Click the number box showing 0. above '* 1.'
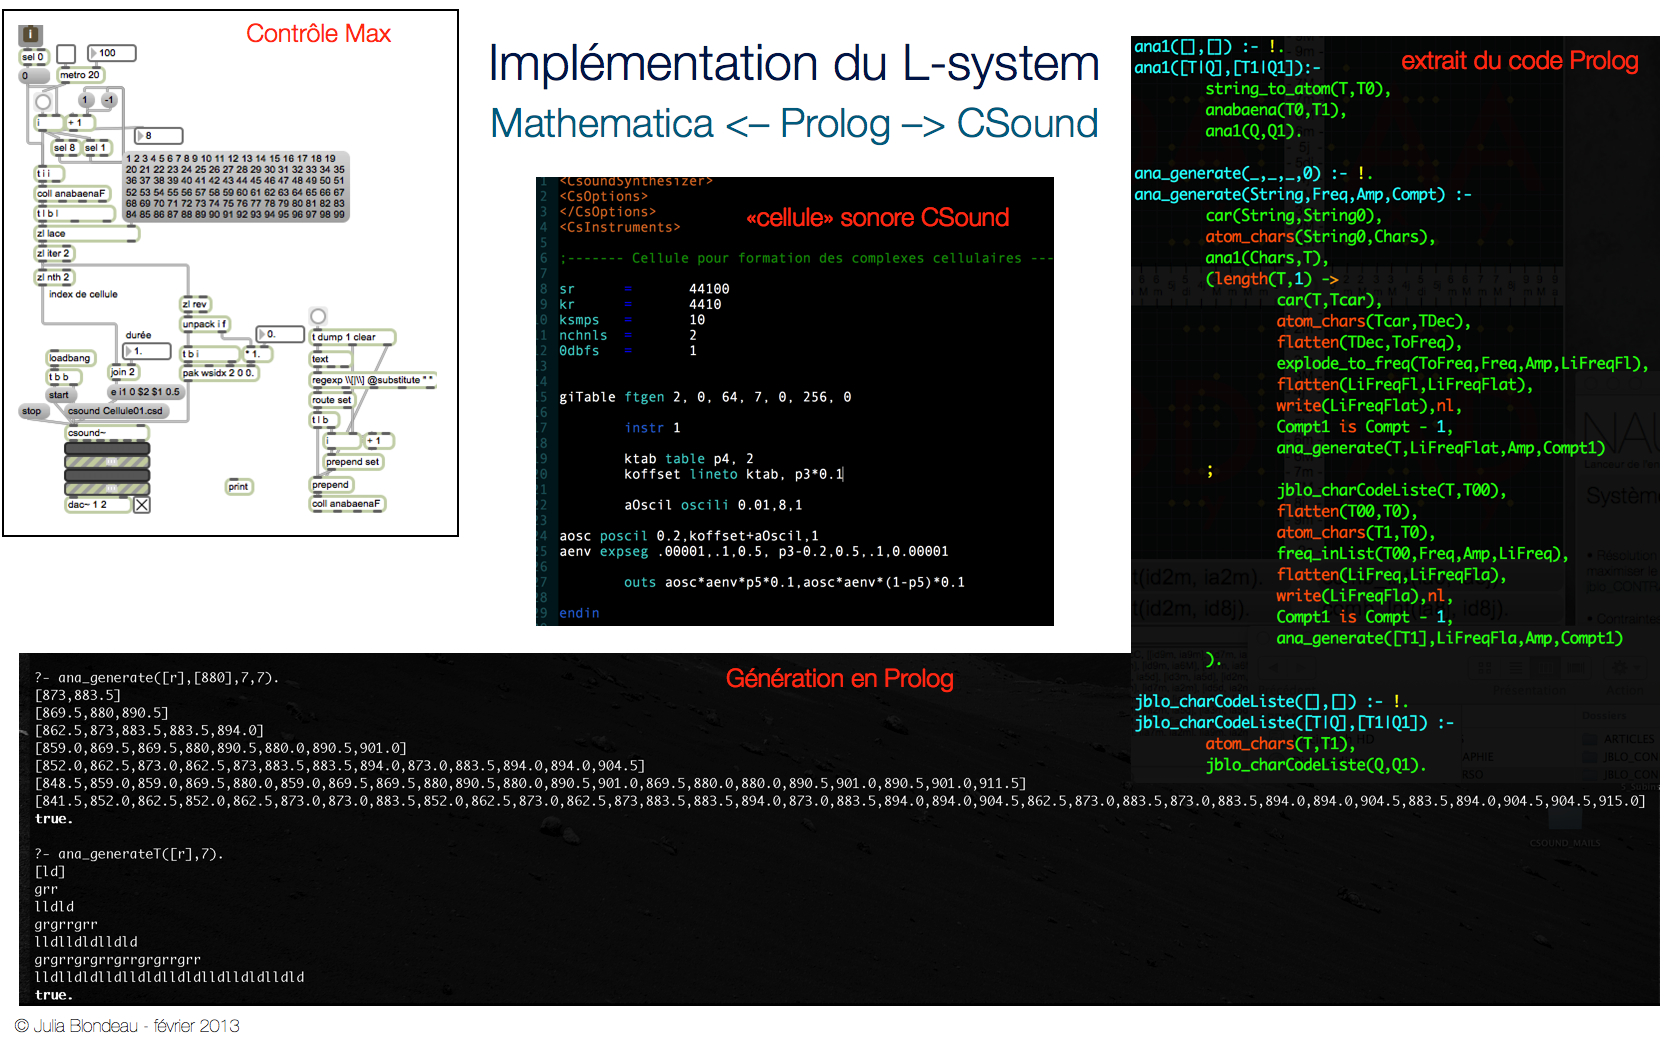The height and width of the screenshot is (1050, 1680). tap(279, 334)
